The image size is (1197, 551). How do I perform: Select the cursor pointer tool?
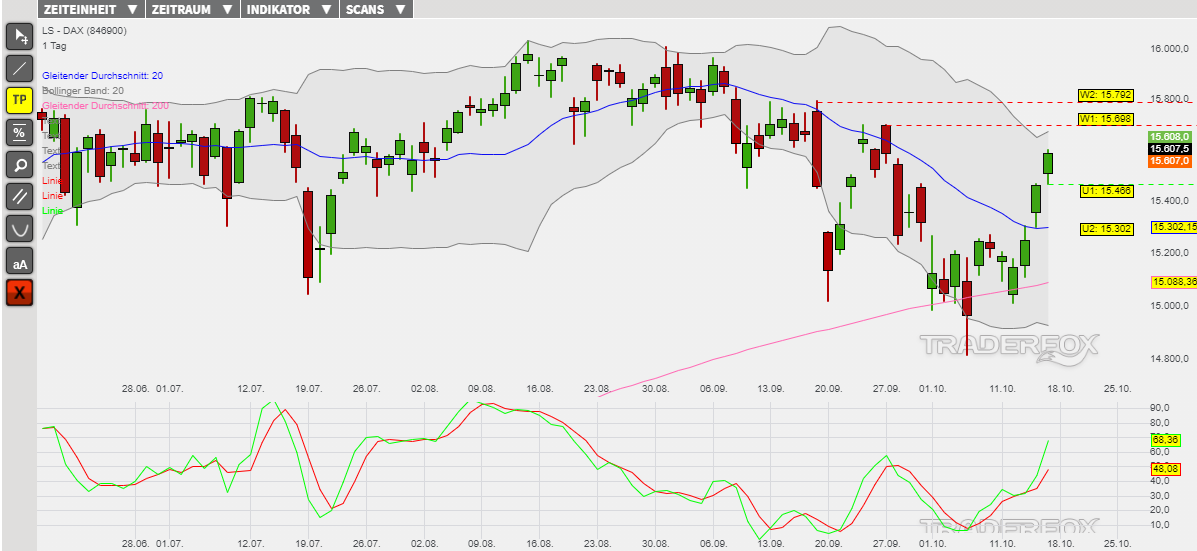pos(20,35)
